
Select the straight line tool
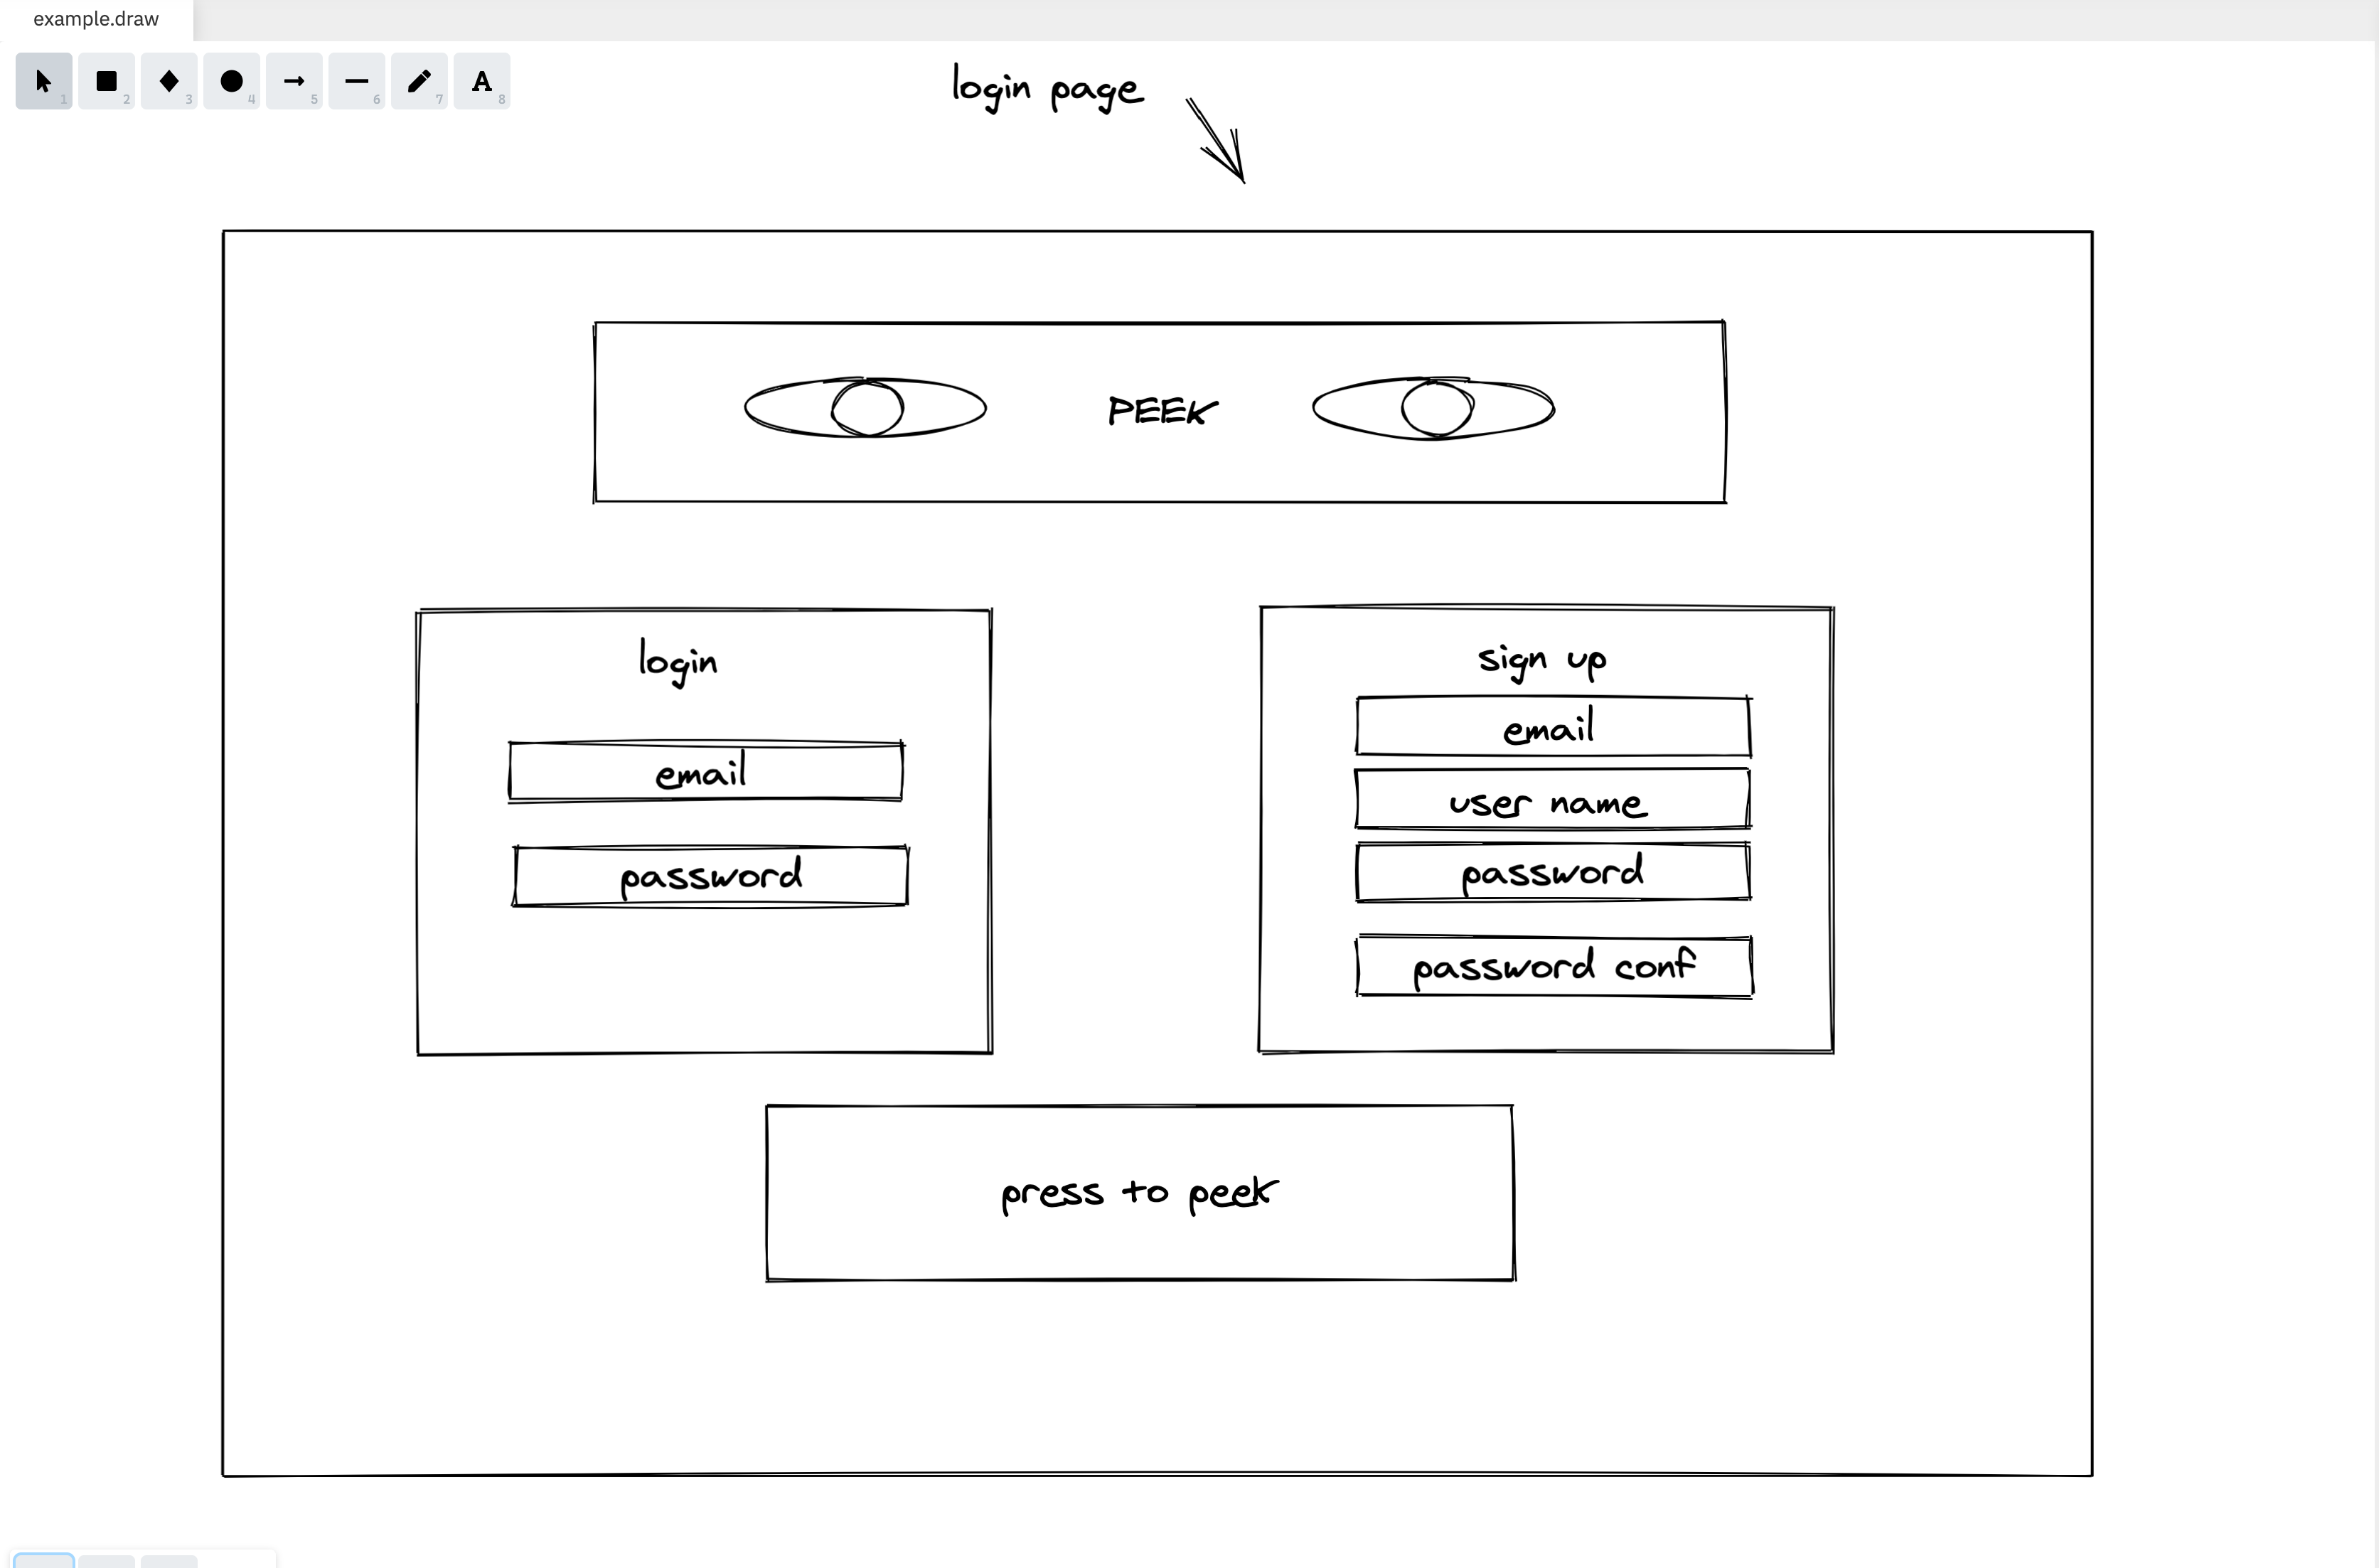coord(355,80)
